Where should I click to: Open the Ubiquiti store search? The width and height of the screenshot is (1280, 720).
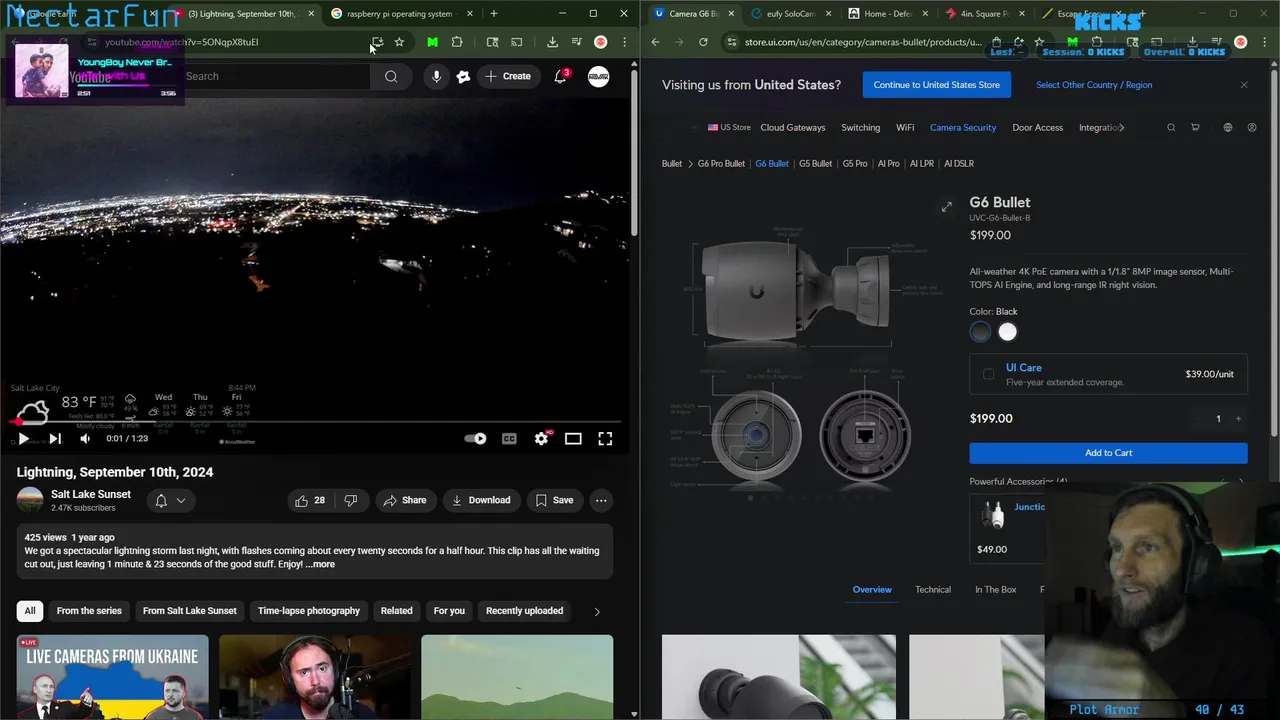click(x=1171, y=128)
